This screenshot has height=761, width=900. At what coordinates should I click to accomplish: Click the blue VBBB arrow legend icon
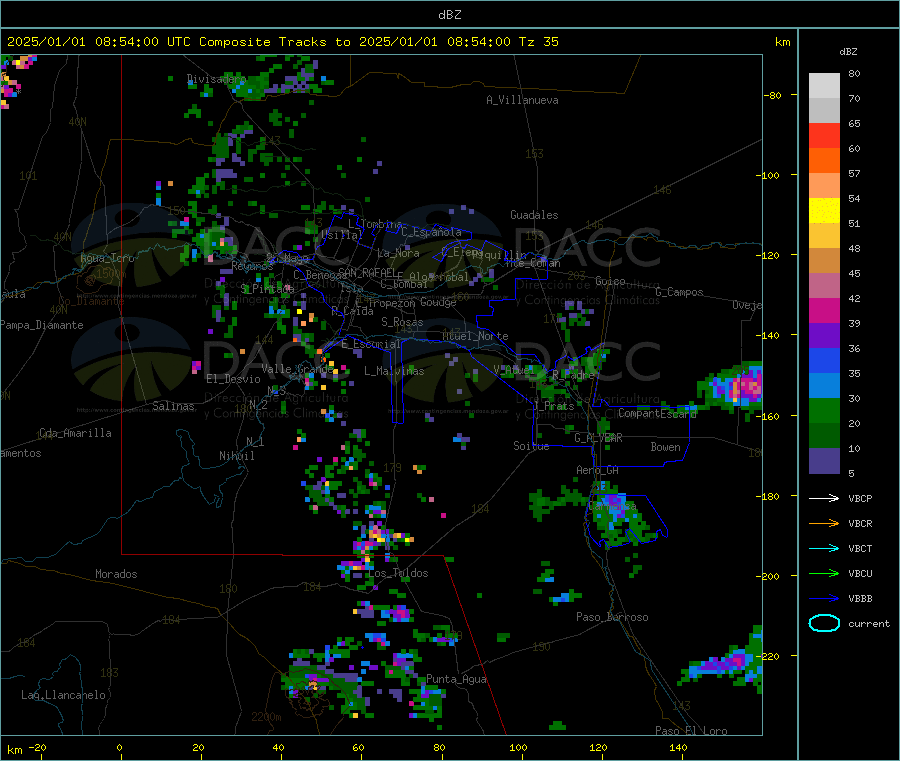(824, 598)
